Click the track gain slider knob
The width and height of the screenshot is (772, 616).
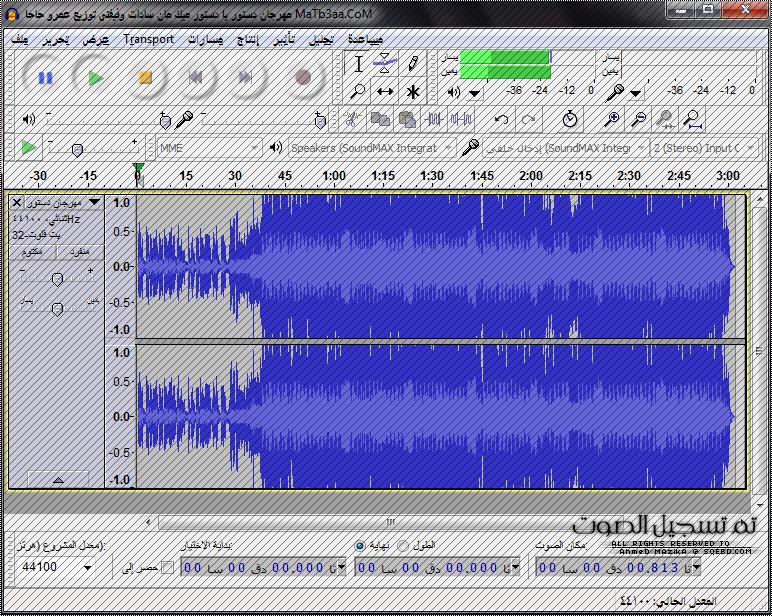click(x=57, y=279)
